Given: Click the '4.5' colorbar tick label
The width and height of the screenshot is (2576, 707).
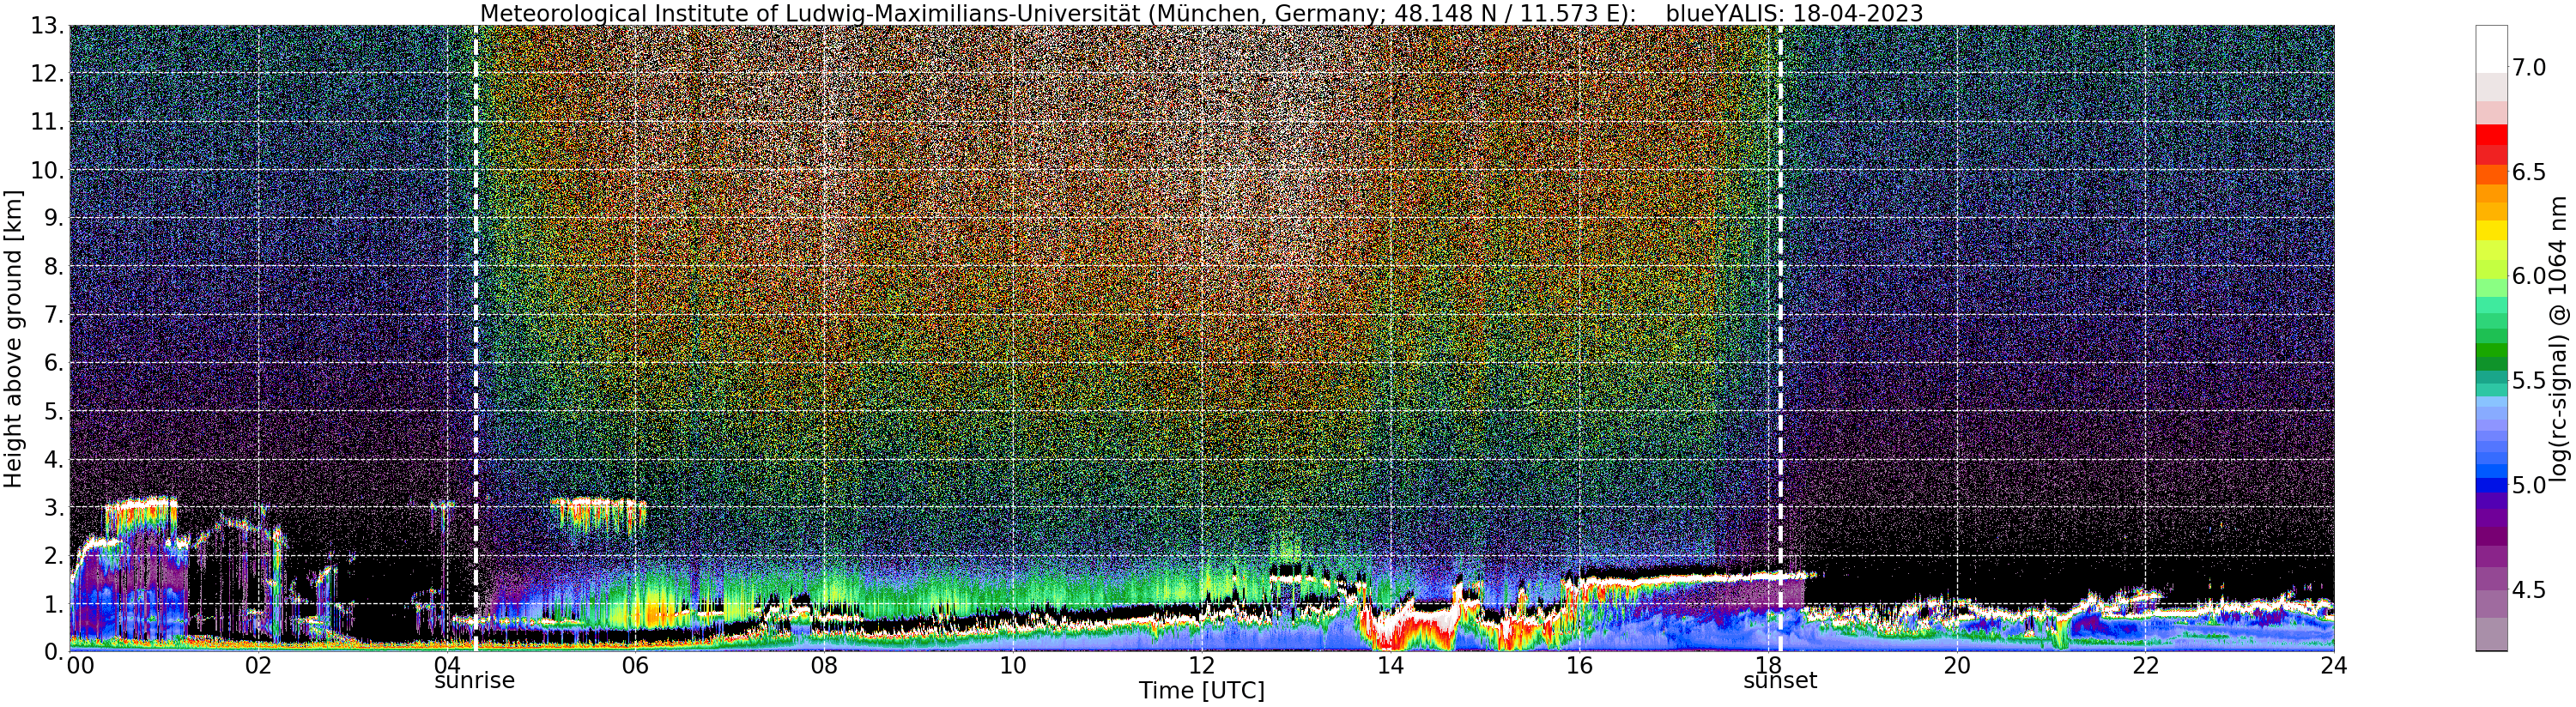Looking at the screenshot, I should [2529, 590].
